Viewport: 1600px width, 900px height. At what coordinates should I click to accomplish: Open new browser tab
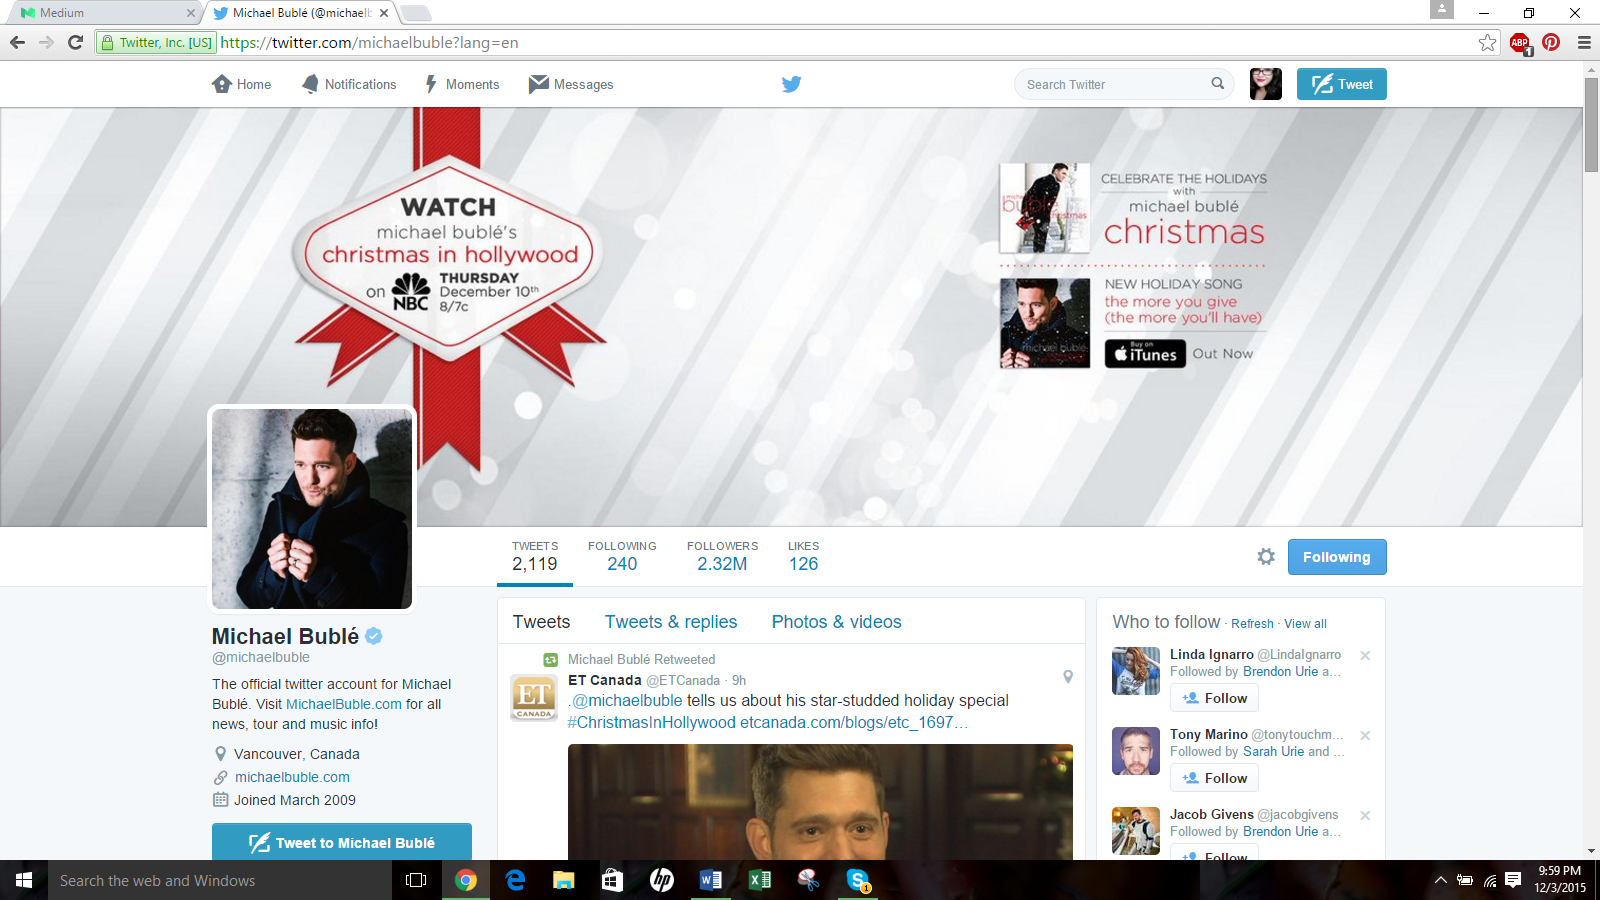click(416, 13)
